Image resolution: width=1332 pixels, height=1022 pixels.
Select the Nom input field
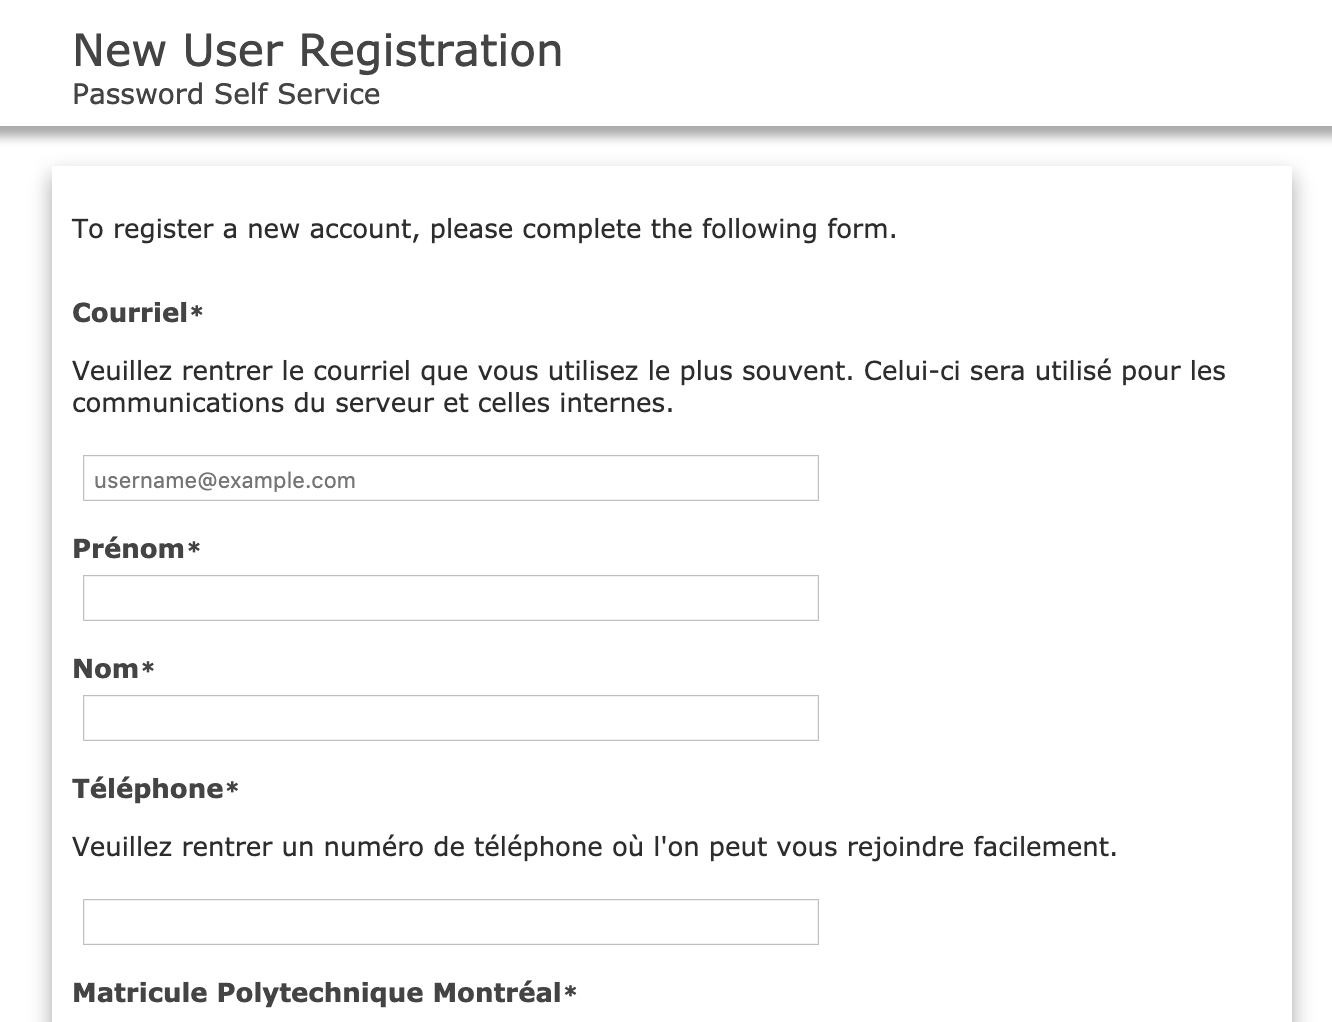(x=450, y=718)
